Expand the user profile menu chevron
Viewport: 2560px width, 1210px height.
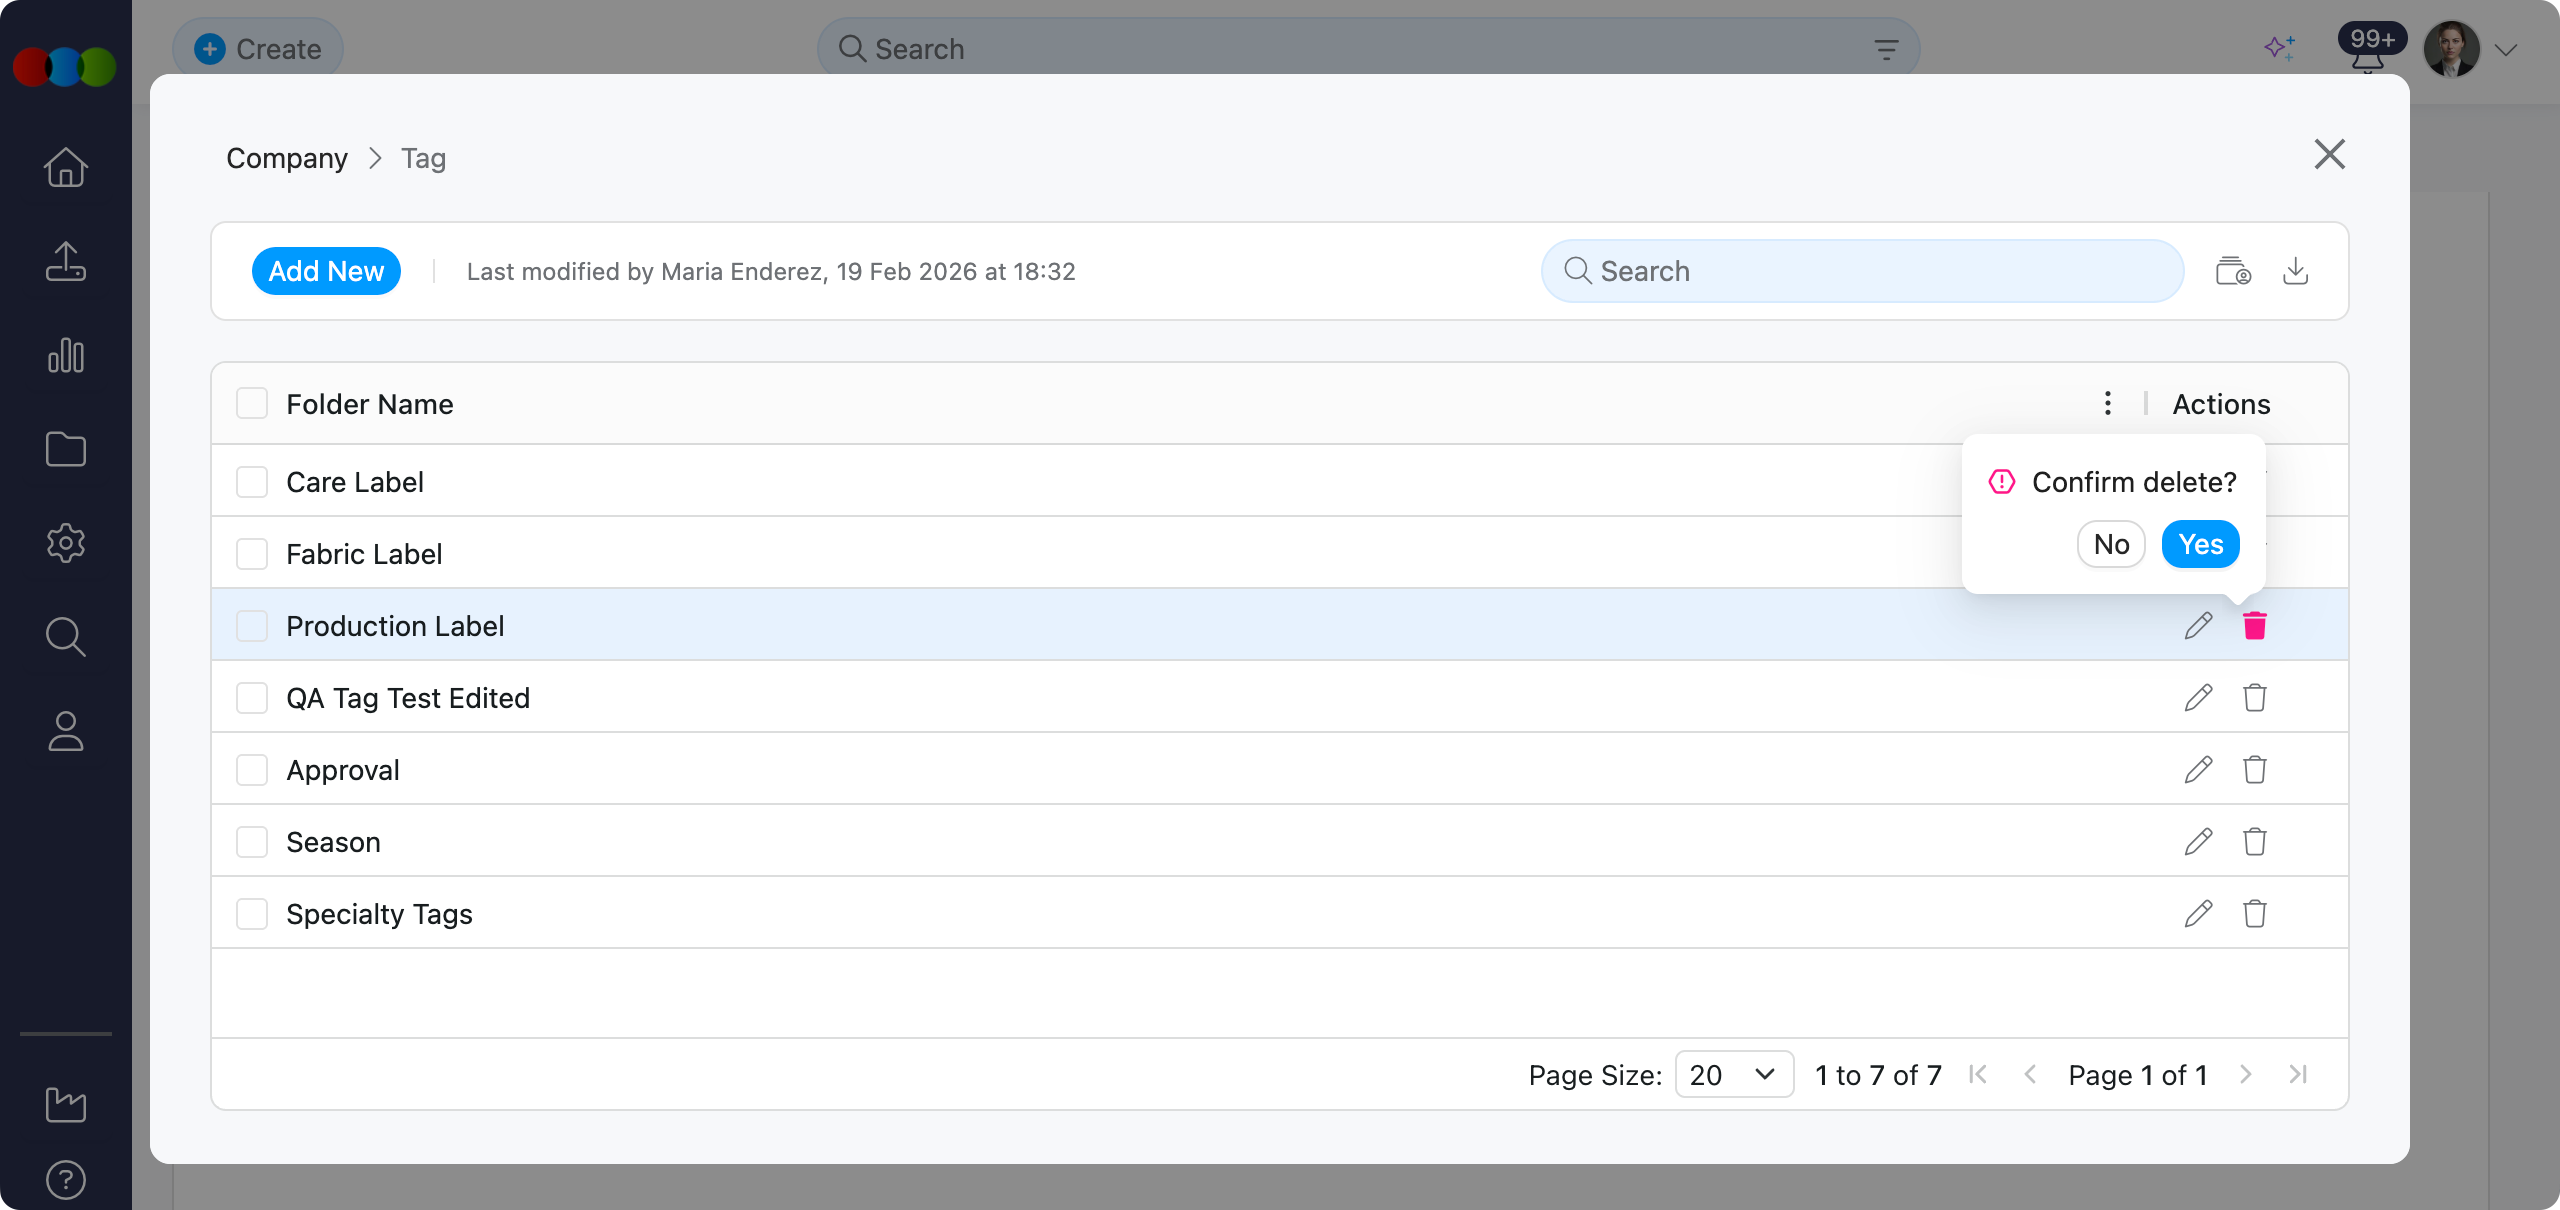(2505, 50)
